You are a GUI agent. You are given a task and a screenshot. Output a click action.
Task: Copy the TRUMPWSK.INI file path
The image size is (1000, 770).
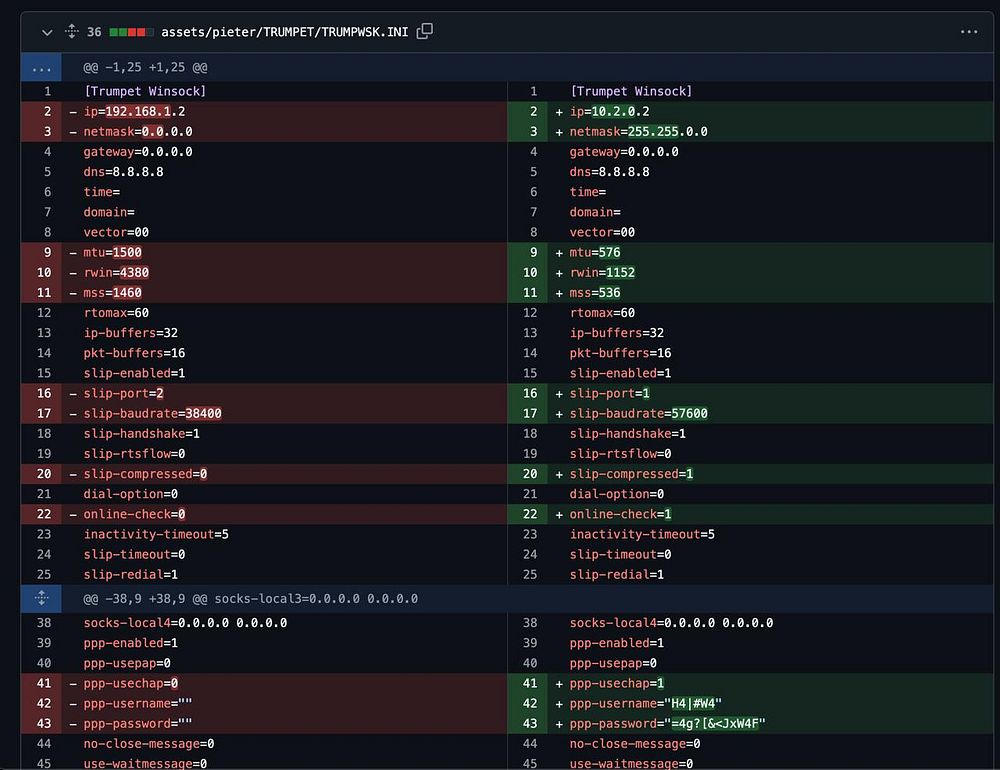[x=425, y=31]
